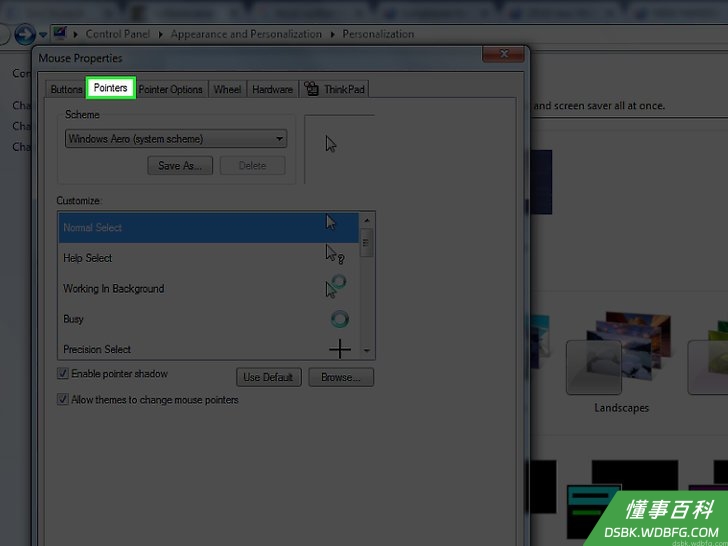
Task: Select the Help Select pointer row
Action: click(x=208, y=258)
